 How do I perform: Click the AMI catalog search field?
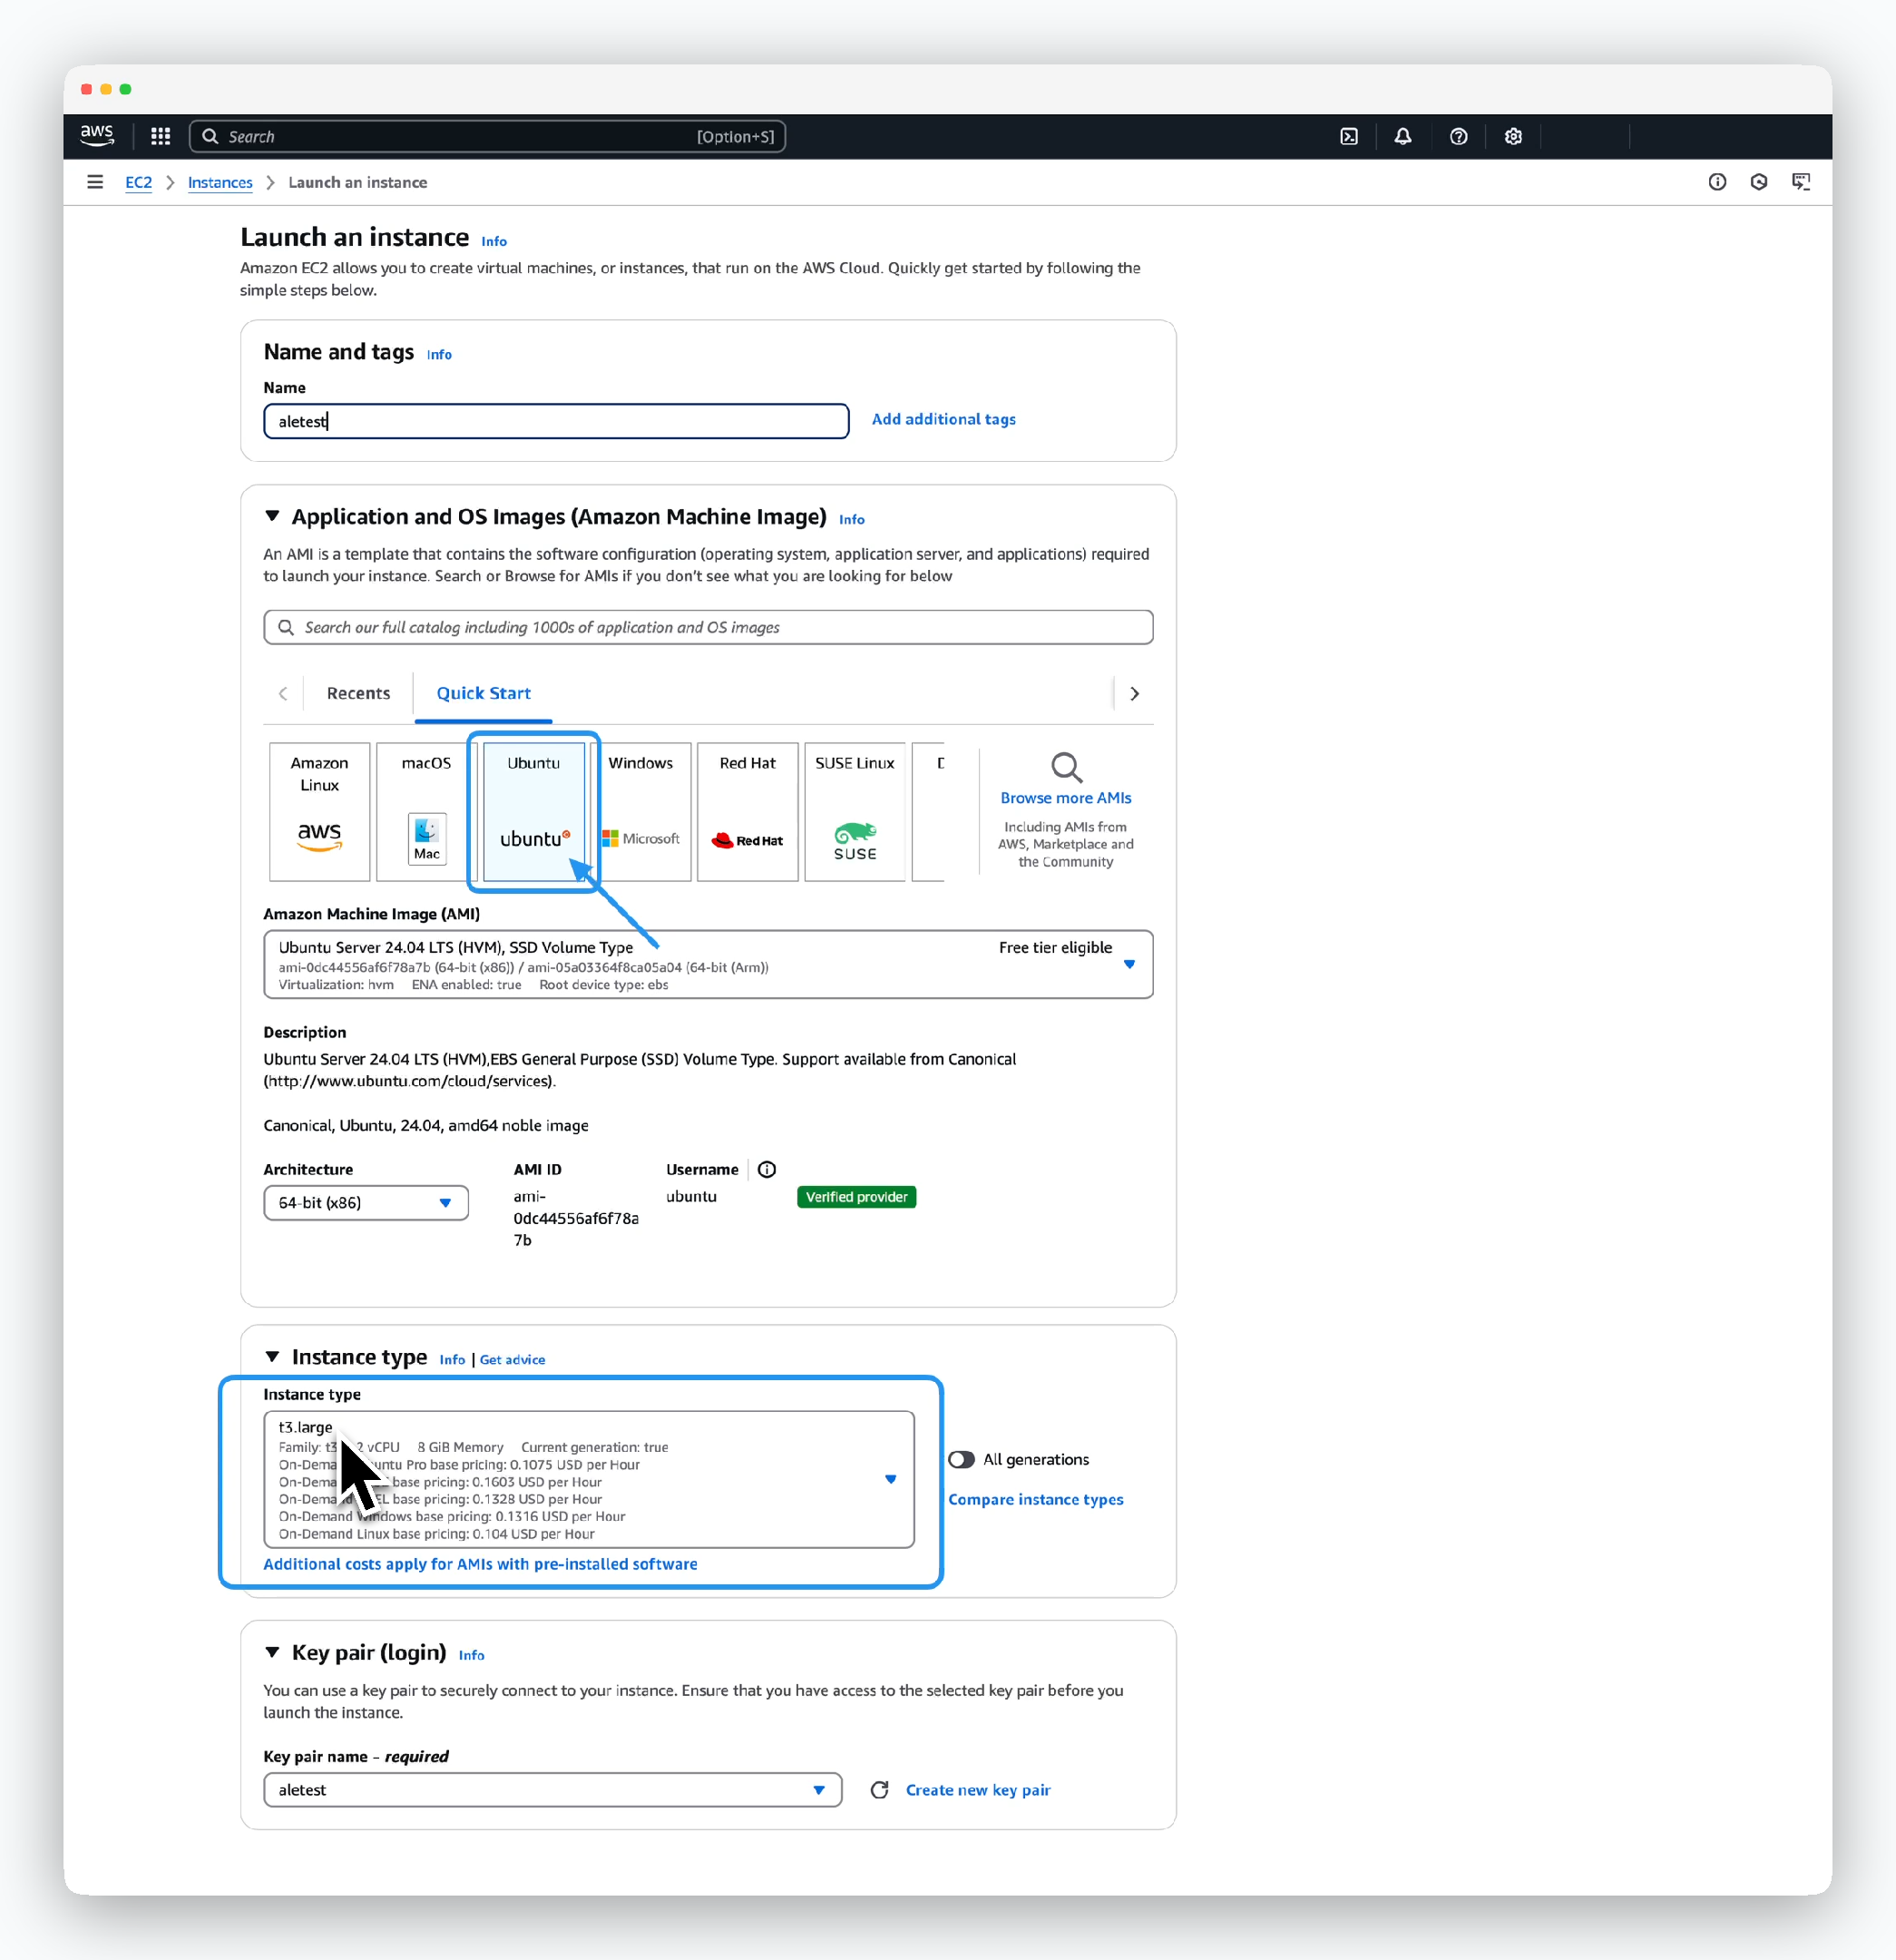coord(708,627)
